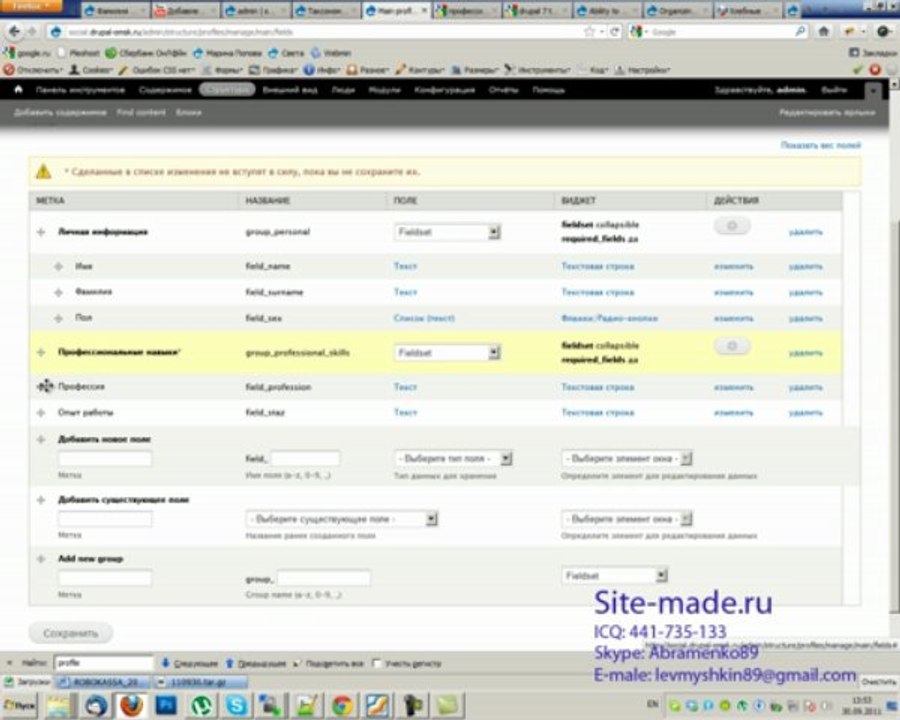The image size is (900, 720).
Task: Enable the Учесть регистр checkbox
Action: coord(377,663)
